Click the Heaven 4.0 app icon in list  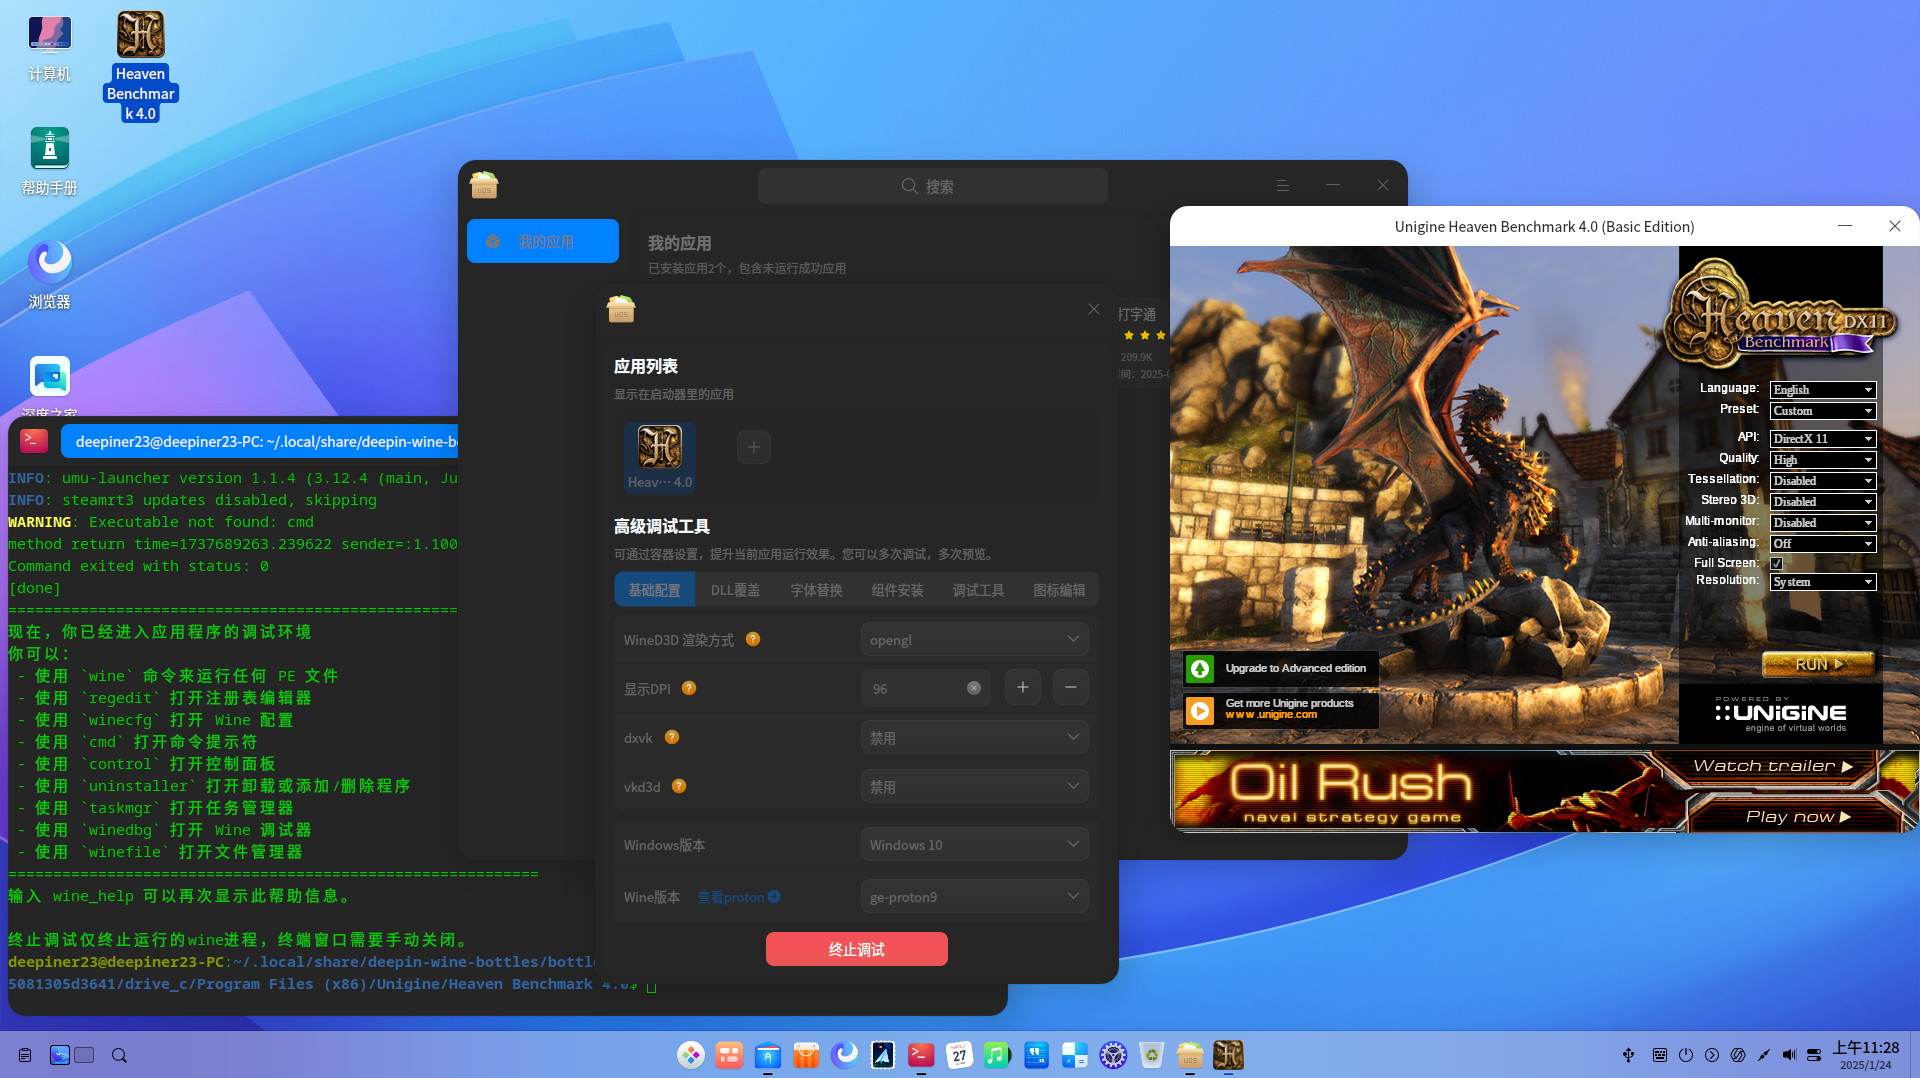click(x=660, y=457)
